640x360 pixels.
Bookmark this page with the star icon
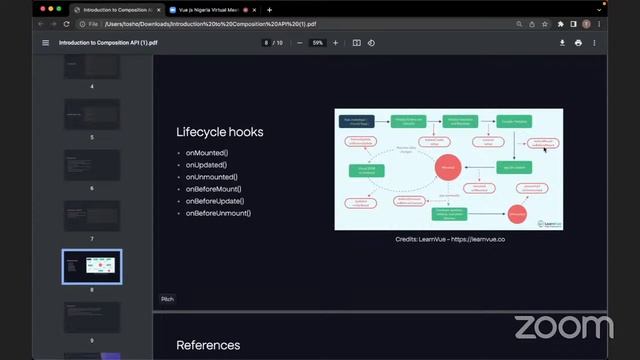[545, 24]
